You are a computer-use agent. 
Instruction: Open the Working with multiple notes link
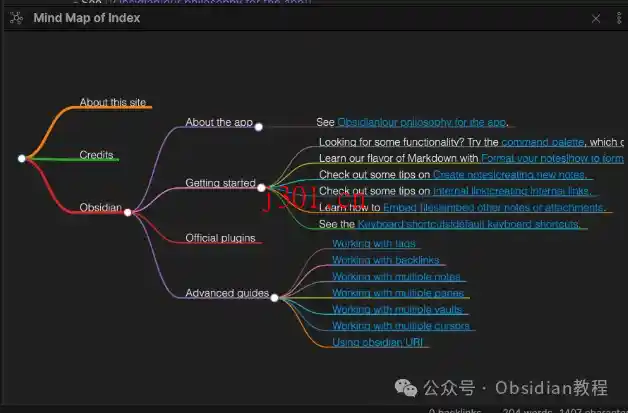[x=396, y=276]
